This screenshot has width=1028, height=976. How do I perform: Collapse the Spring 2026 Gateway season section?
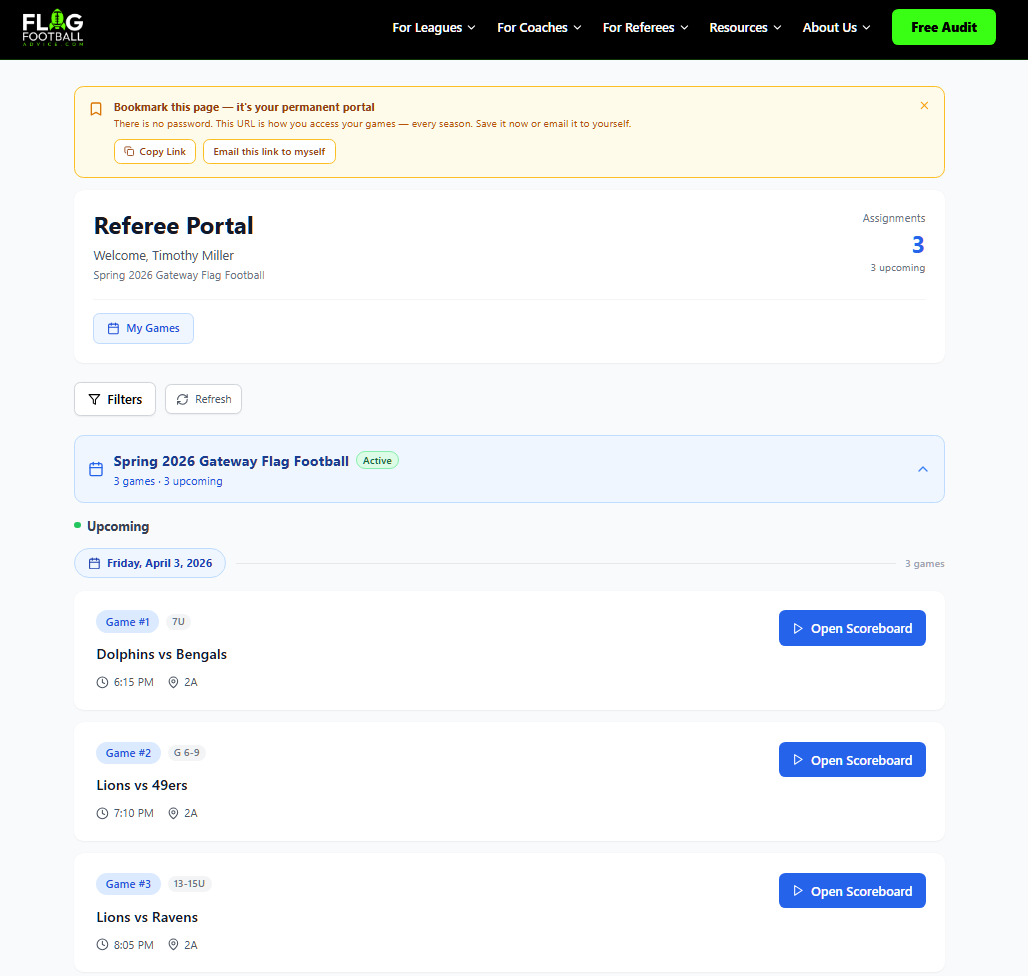pos(922,469)
